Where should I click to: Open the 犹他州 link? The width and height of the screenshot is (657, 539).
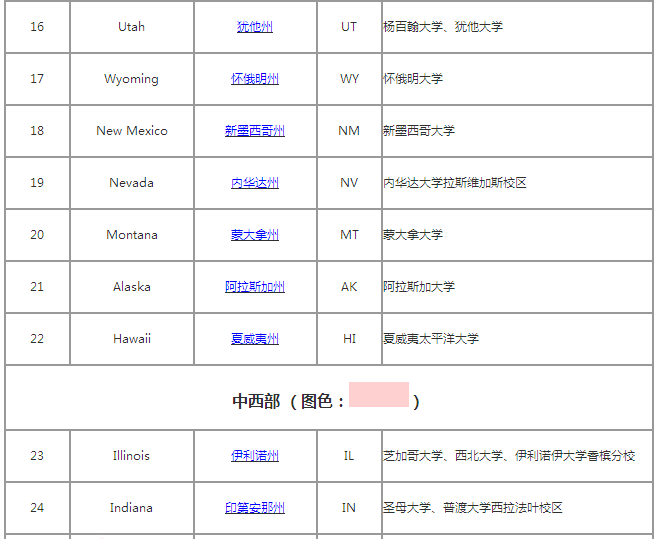point(254,27)
